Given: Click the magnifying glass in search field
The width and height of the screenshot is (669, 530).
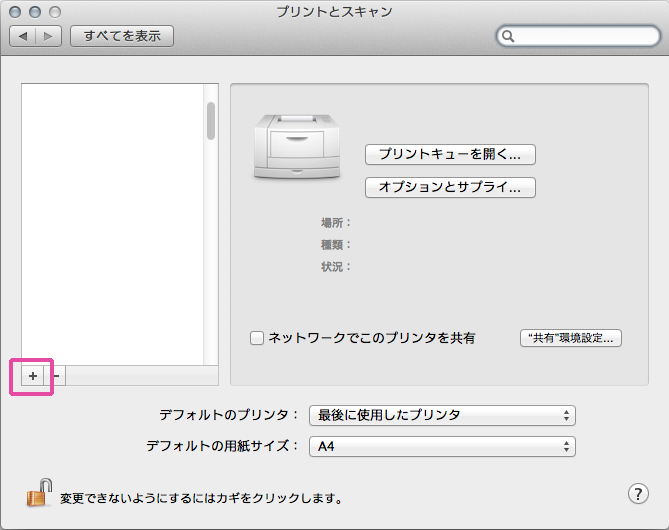Looking at the screenshot, I should tap(508, 37).
